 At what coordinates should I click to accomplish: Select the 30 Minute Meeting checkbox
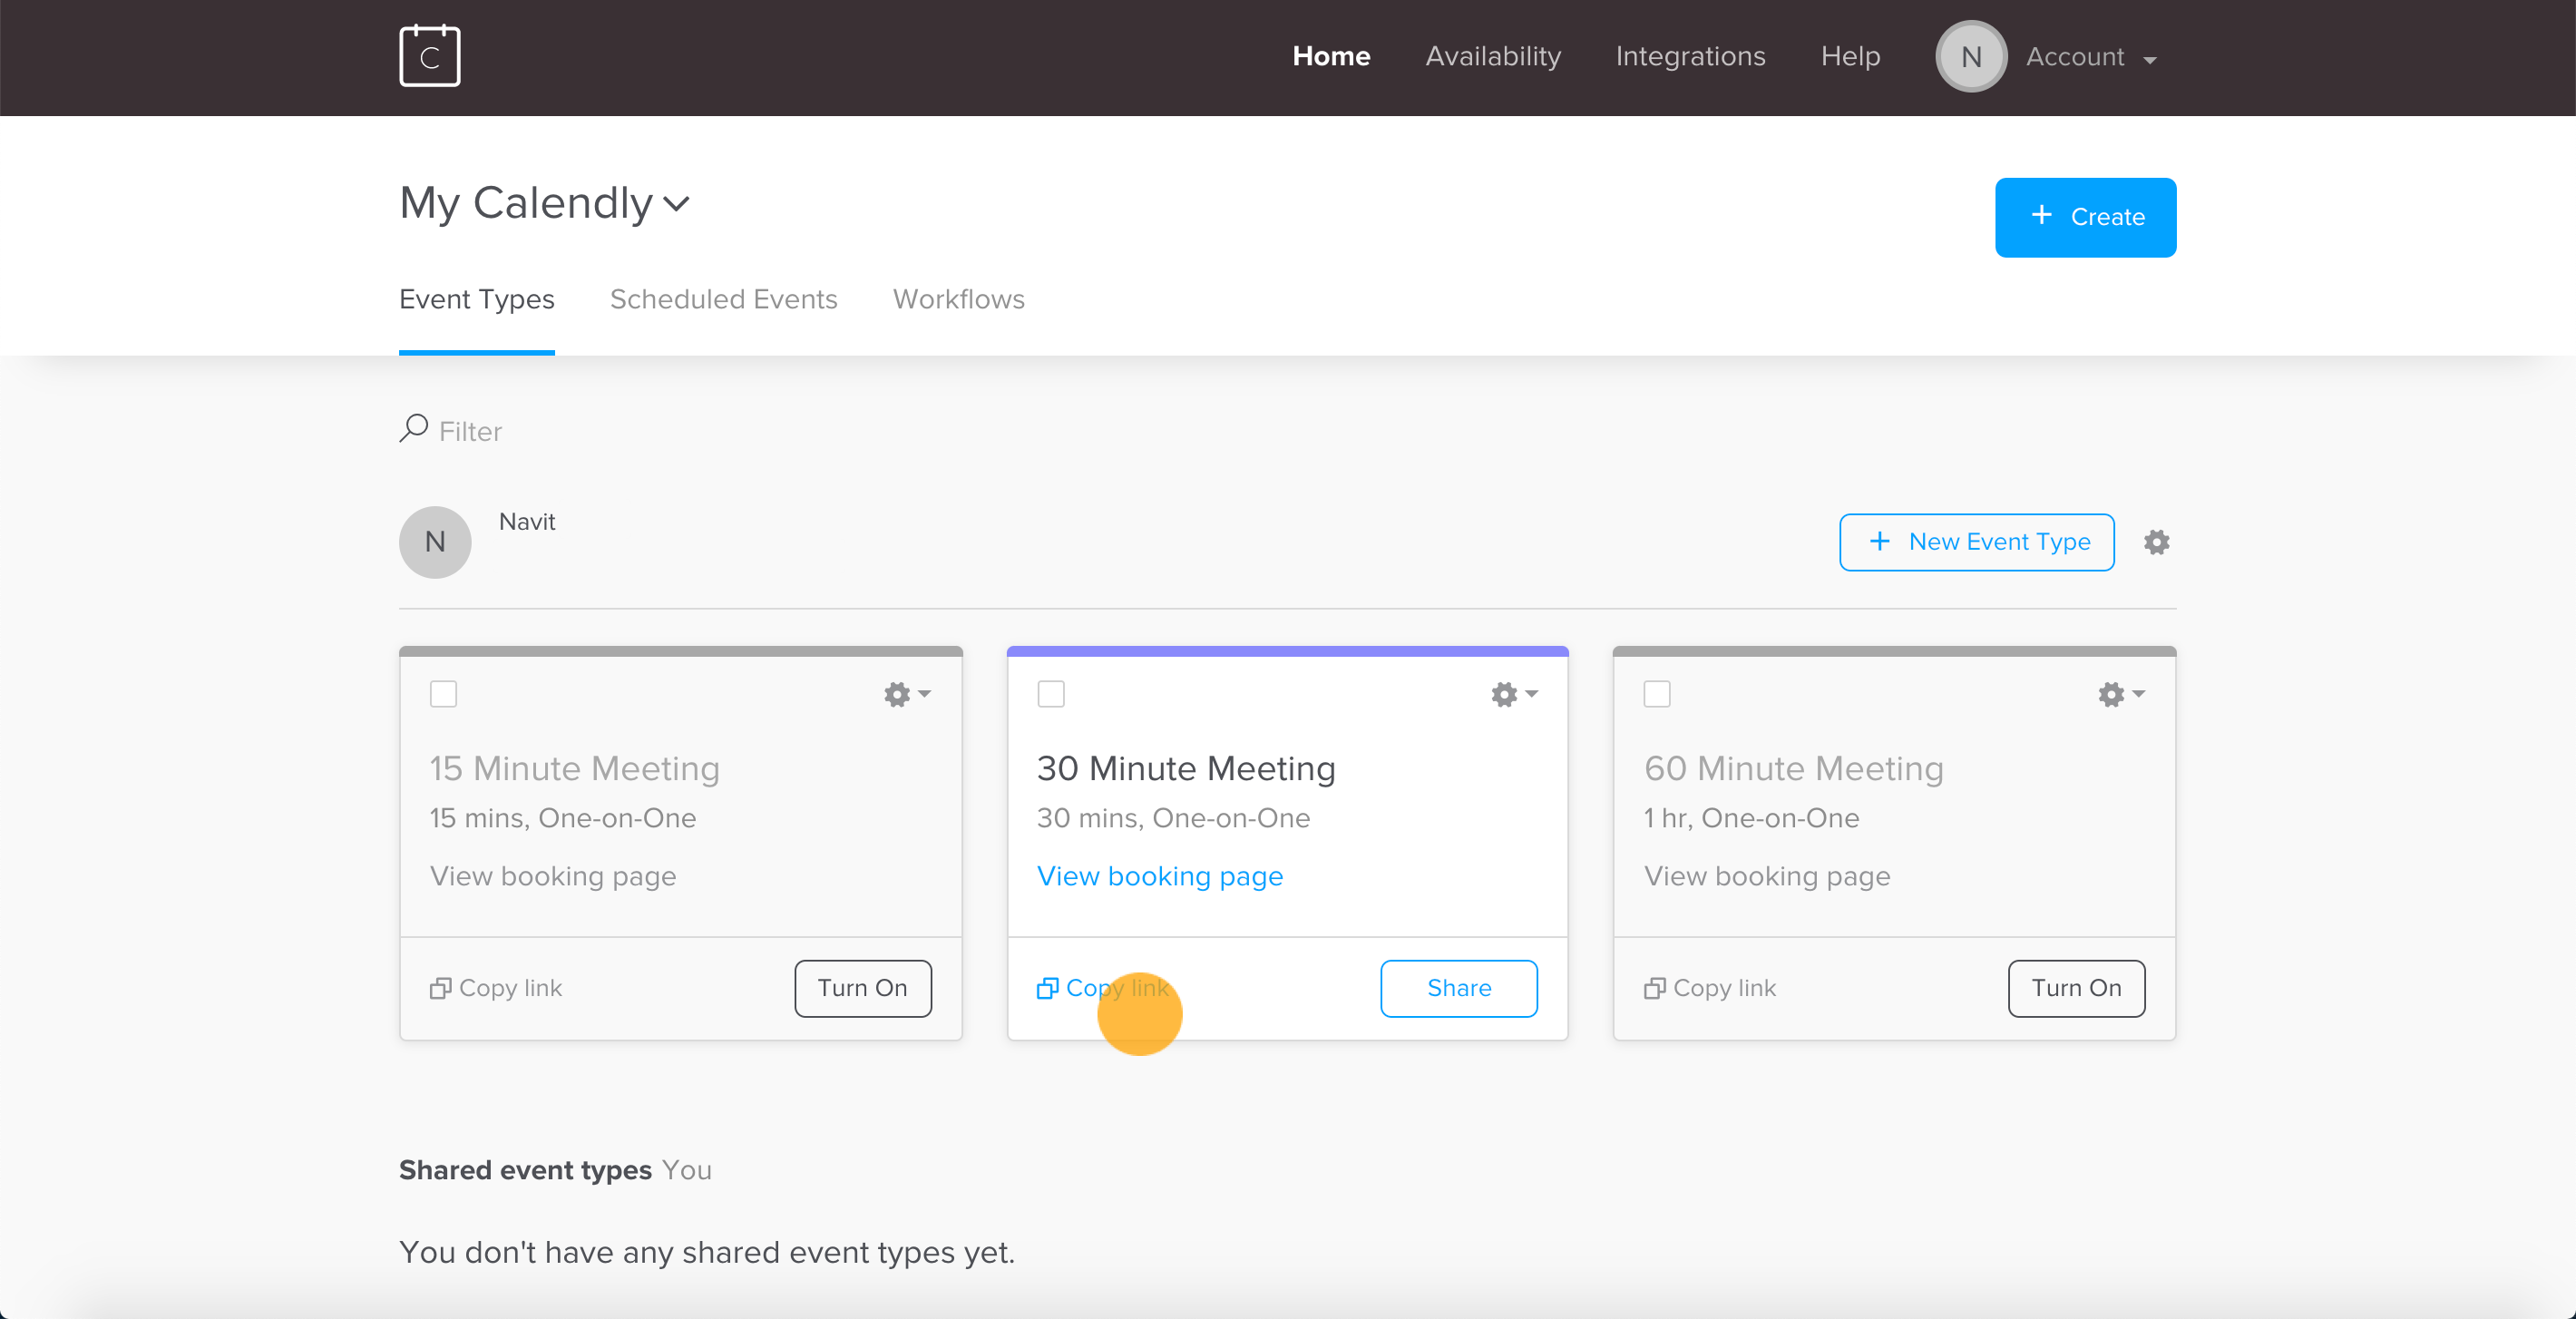[x=1051, y=694]
